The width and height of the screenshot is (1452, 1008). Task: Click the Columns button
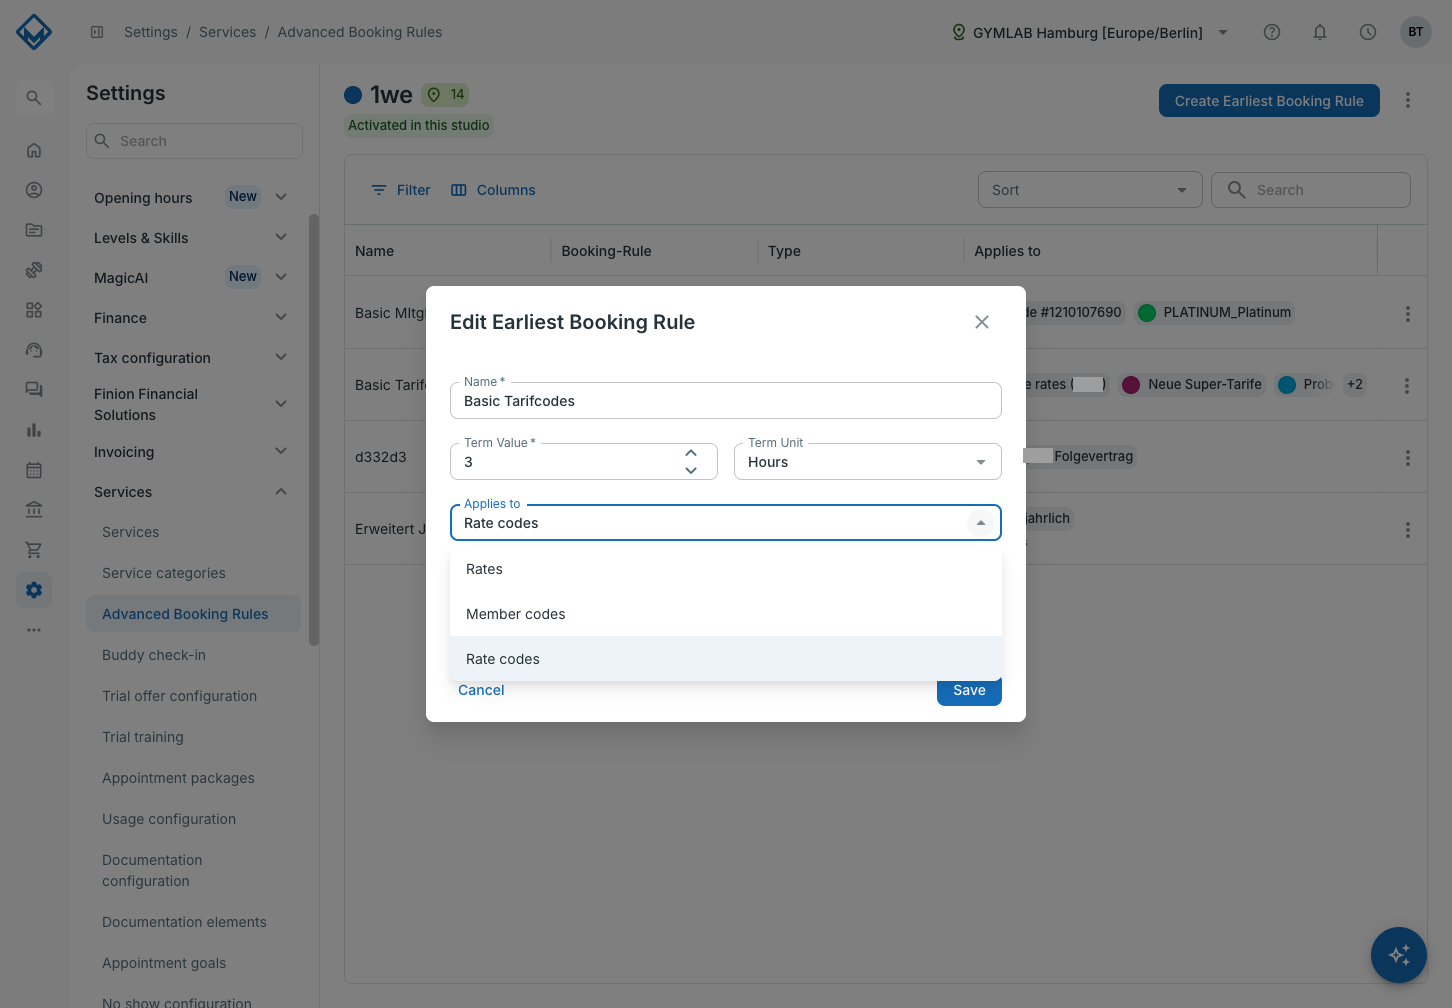[493, 190]
